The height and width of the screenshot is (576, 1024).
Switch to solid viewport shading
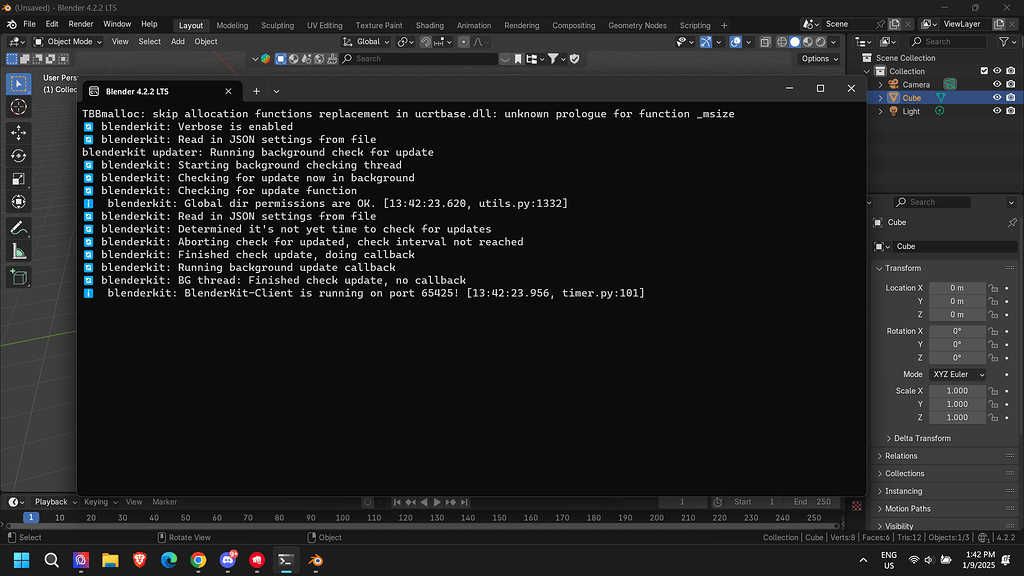click(795, 42)
